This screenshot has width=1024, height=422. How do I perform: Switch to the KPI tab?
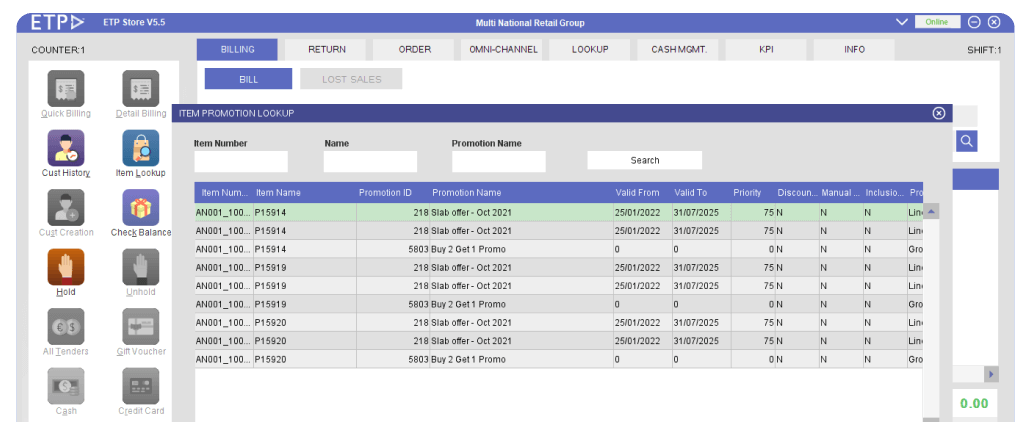click(767, 50)
